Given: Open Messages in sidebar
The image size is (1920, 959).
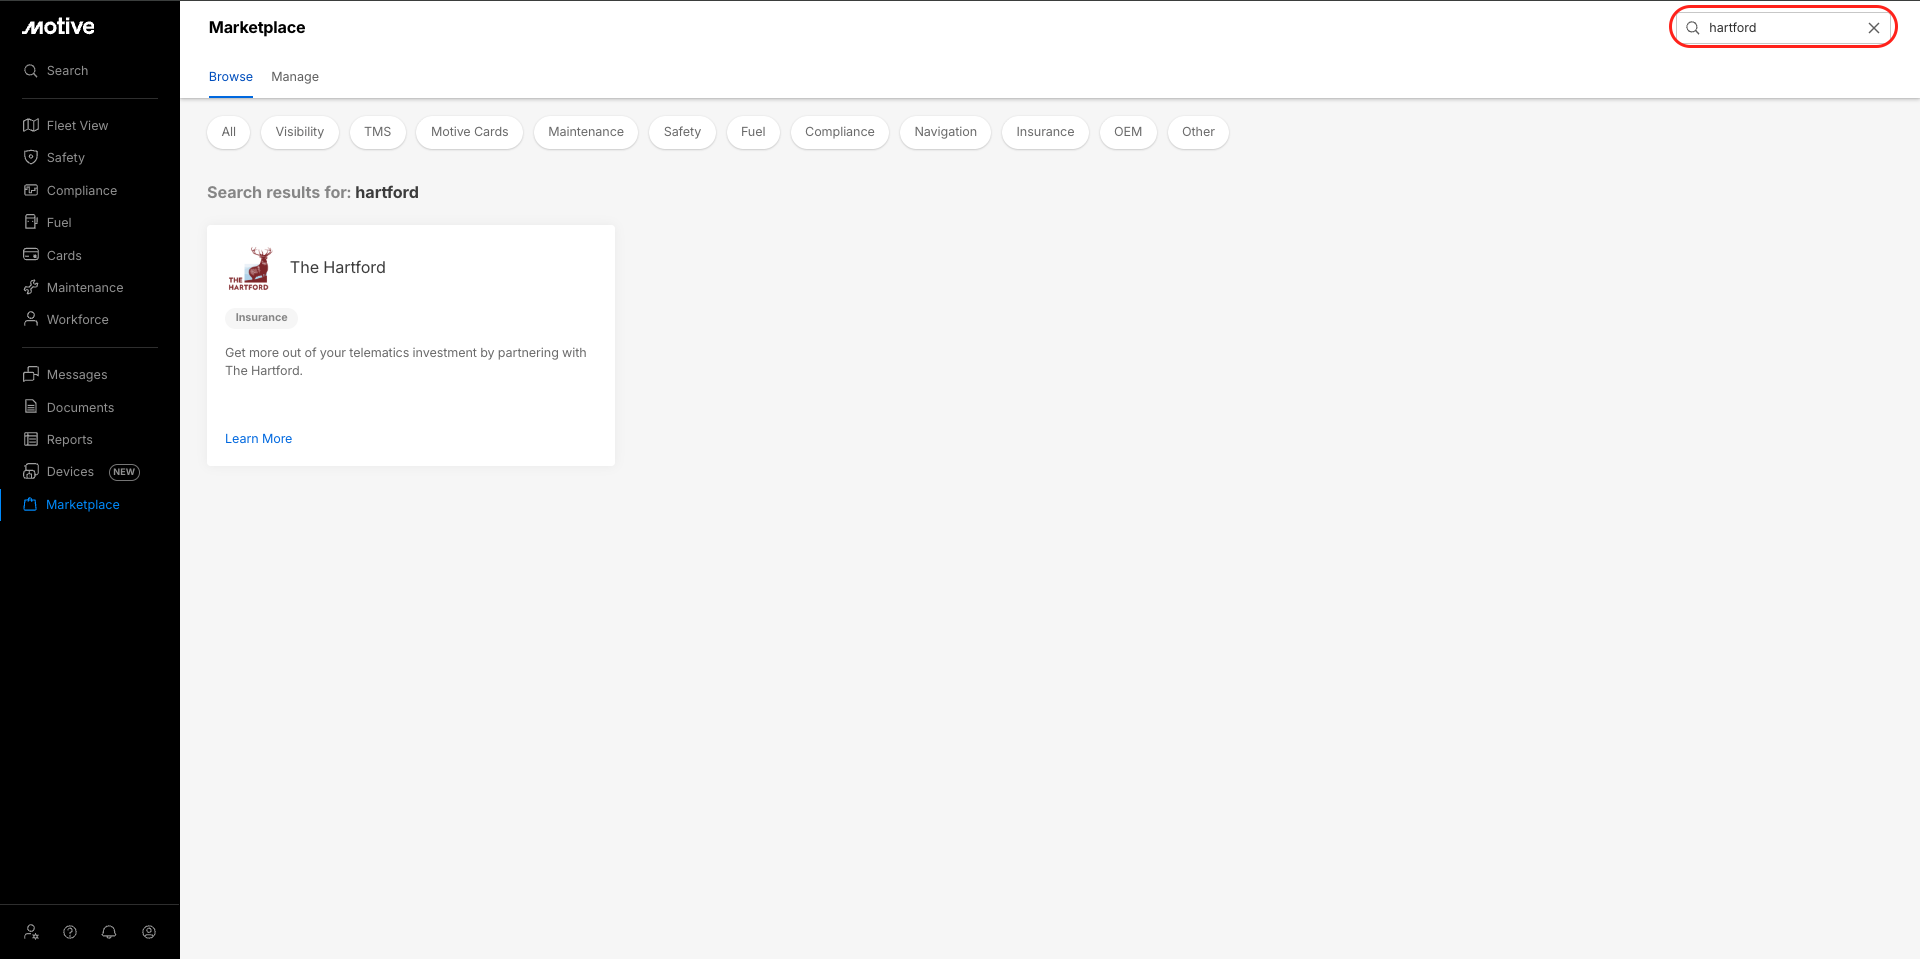Looking at the screenshot, I should pos(77,375).
